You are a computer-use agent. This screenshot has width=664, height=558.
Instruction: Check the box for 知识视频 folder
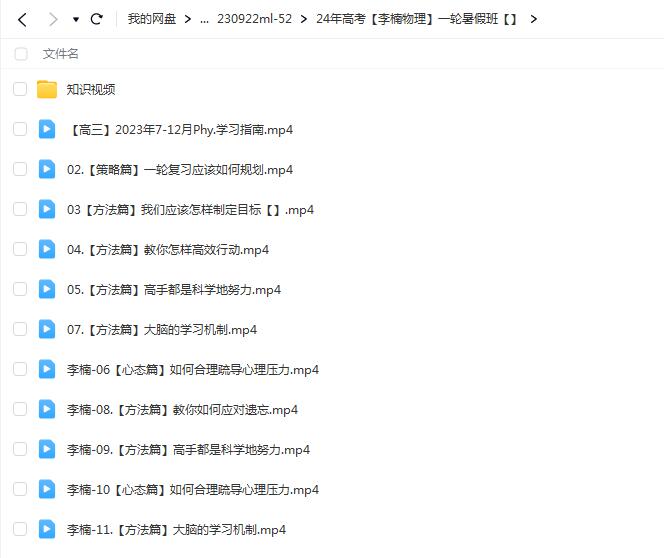pos(20,89)
